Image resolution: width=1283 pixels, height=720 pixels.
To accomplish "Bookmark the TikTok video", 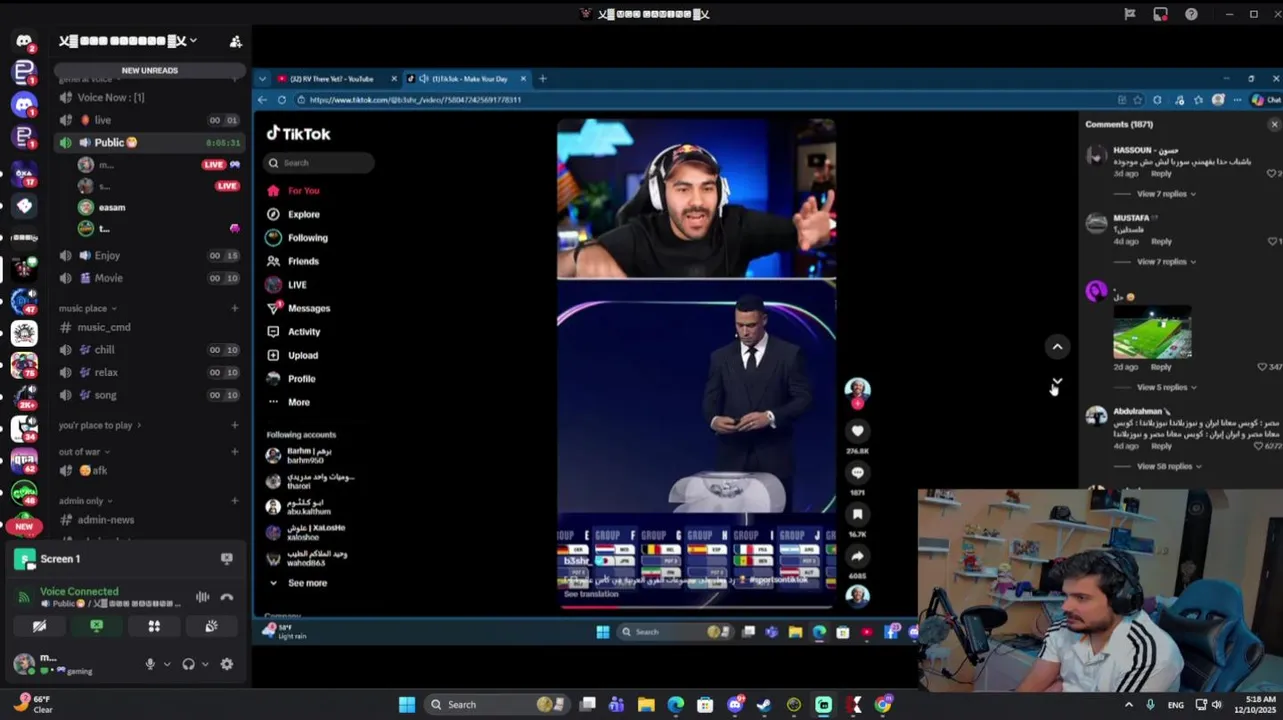I will 857,514.
